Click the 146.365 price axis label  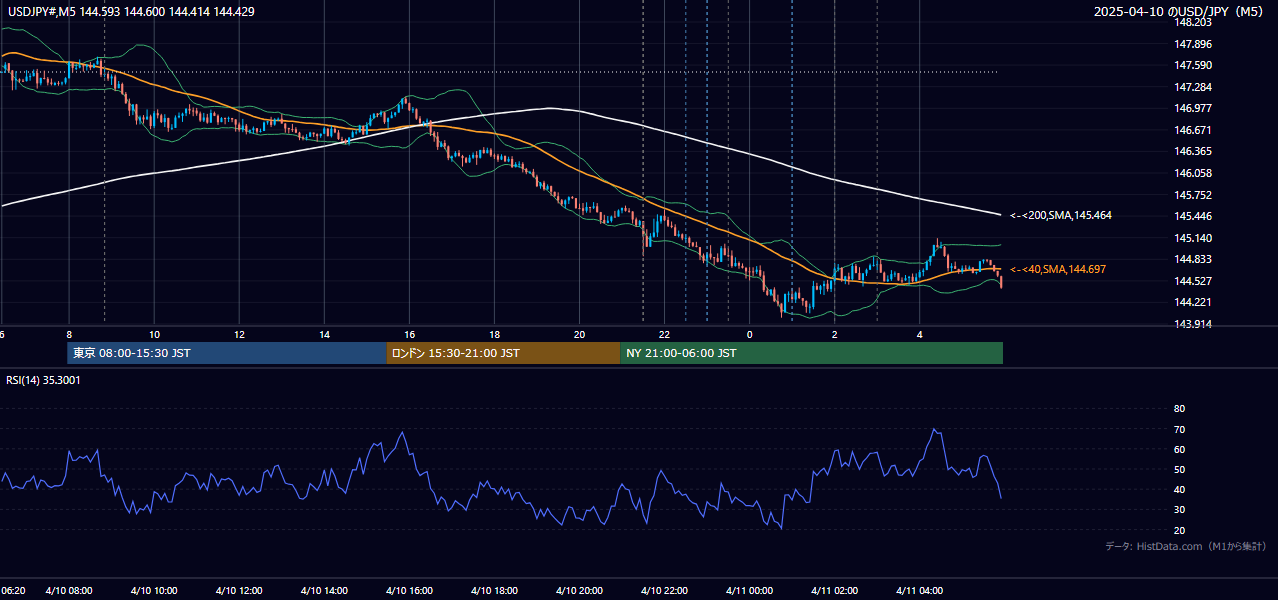[x=1193, y=152]
